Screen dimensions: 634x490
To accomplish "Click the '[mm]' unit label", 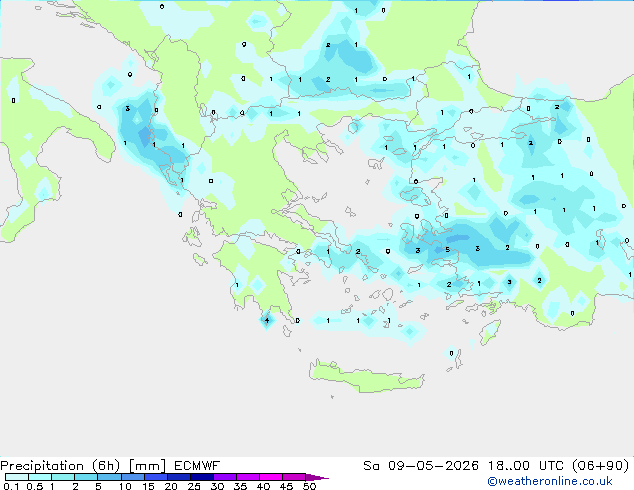I will tap(147, 466).
